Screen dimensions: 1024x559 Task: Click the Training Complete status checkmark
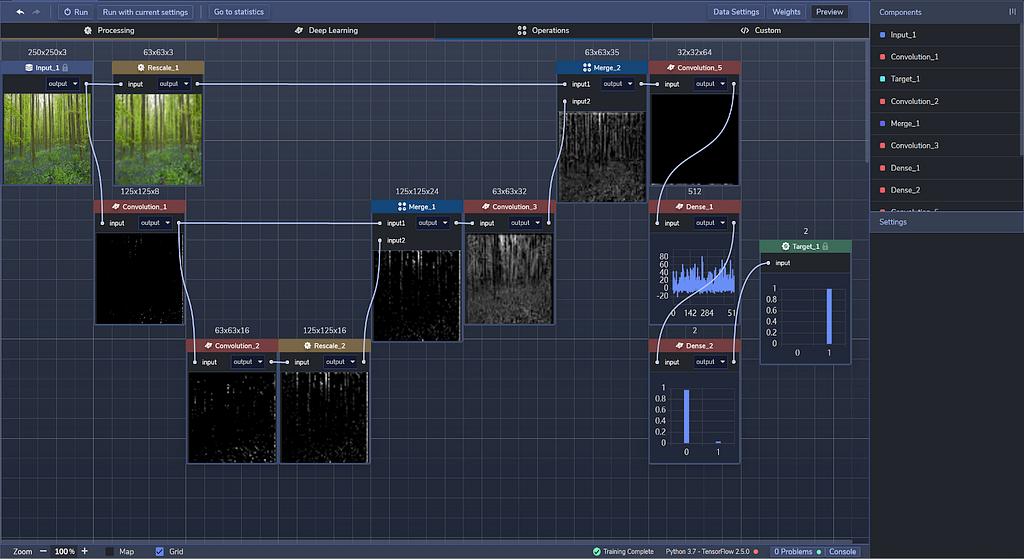click(596, 551)
